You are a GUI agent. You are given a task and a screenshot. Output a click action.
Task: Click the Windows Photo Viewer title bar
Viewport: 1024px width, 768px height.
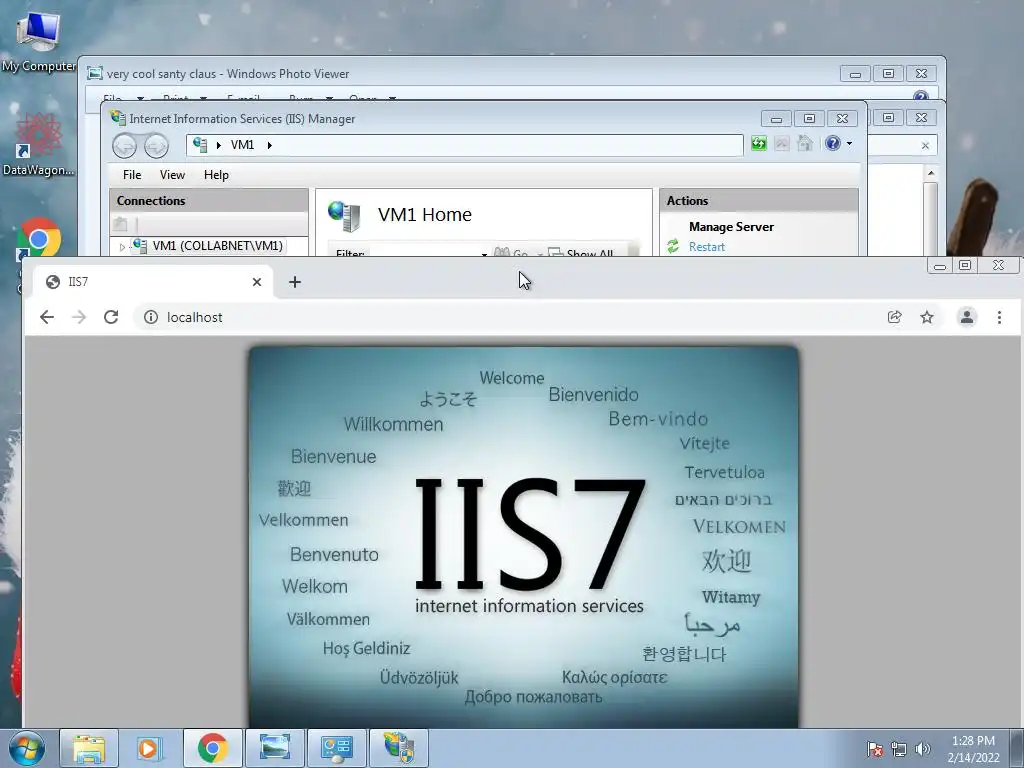[457, 73]
